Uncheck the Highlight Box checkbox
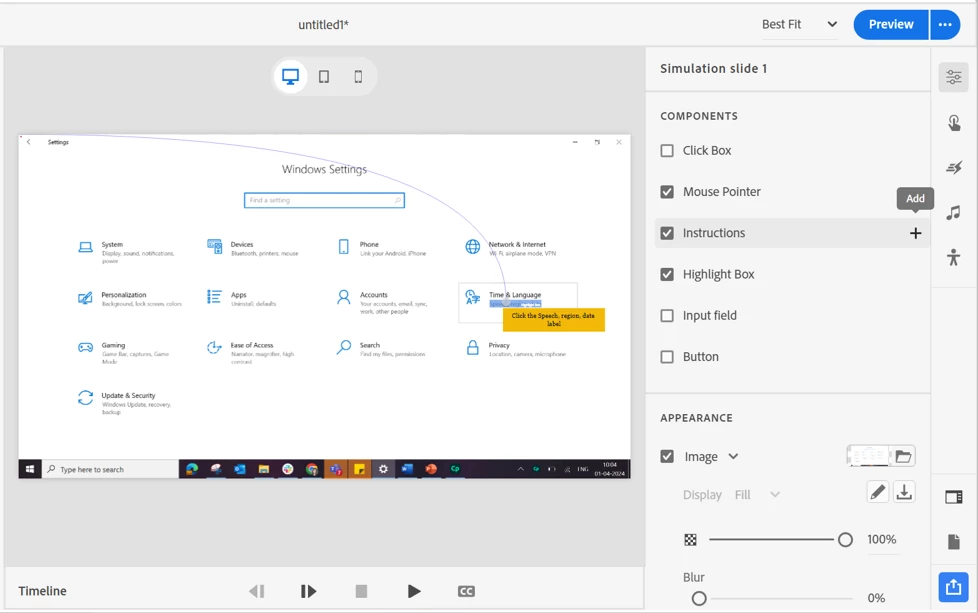 tap(667, 274)
